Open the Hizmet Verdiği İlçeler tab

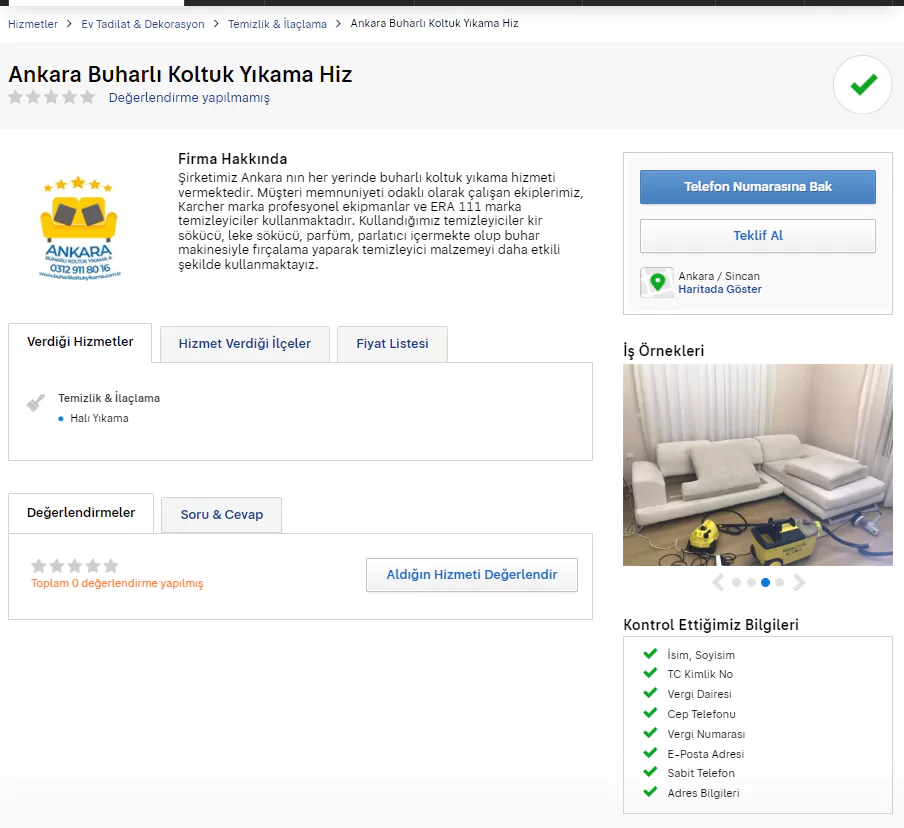point(245,343)
